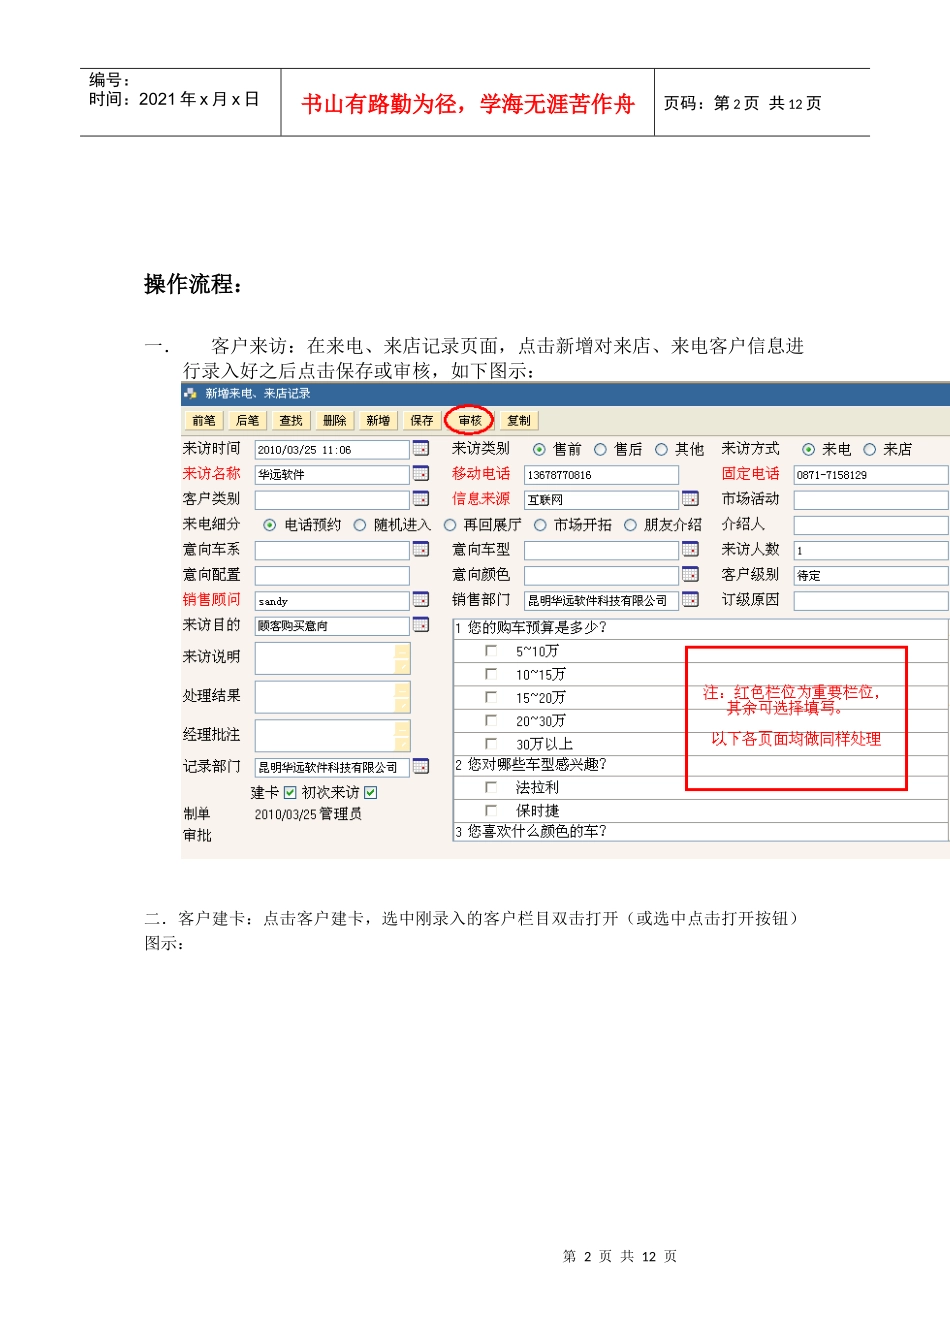Click the 来访人数 field showing 1
950x1344 pixels.
coord(871,550)
